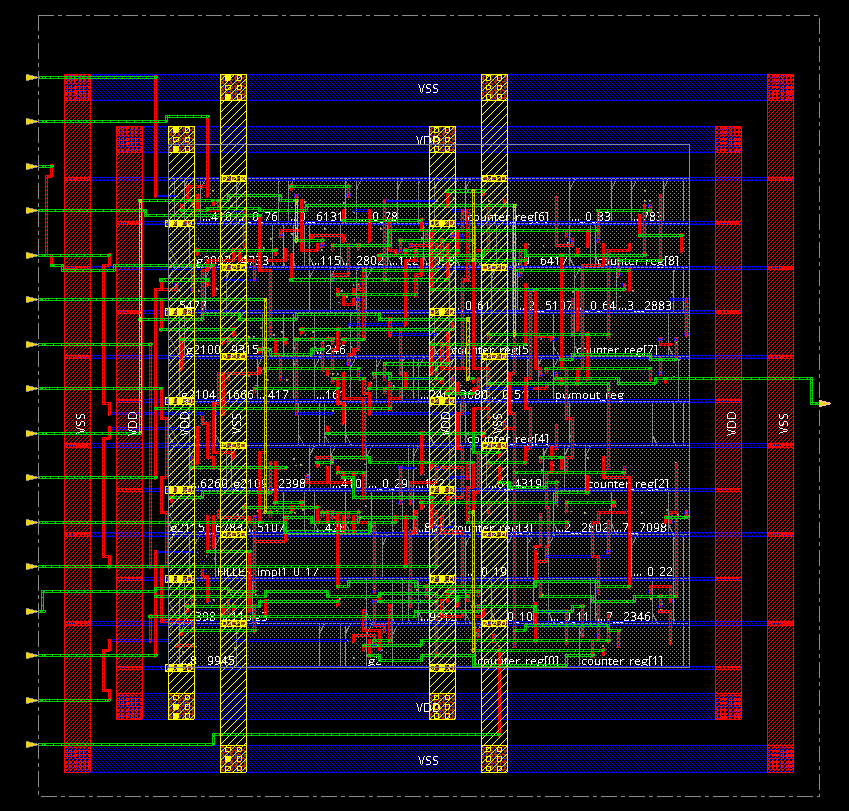Select the counter_reg[8] cell label

pyautogui.click(x=637, y=261)
